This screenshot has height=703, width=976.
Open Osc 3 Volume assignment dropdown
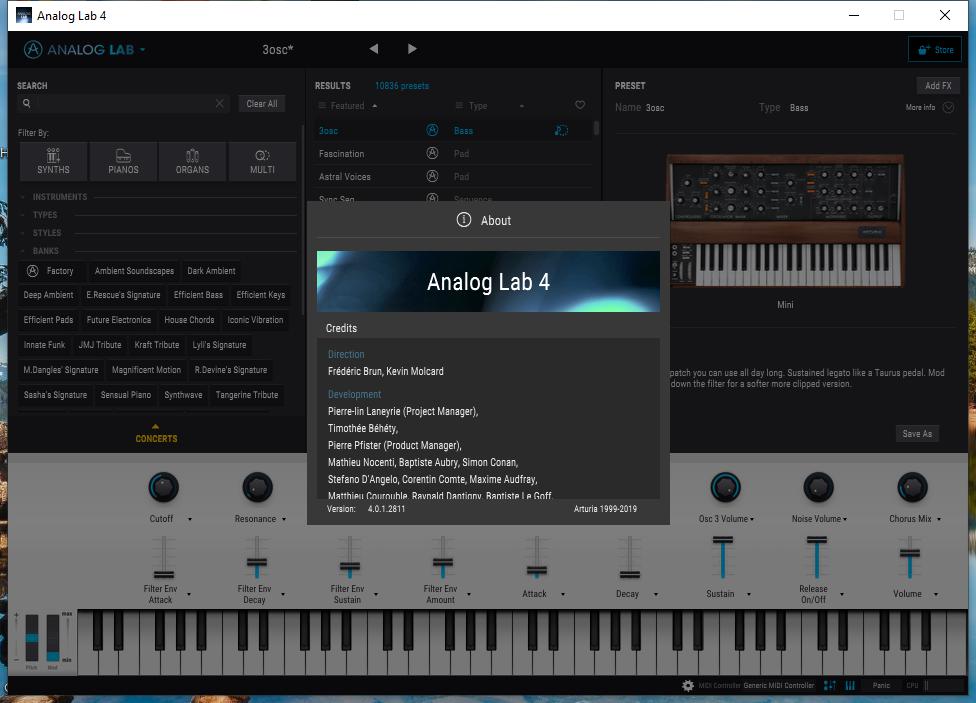click(x=752, y=519)
